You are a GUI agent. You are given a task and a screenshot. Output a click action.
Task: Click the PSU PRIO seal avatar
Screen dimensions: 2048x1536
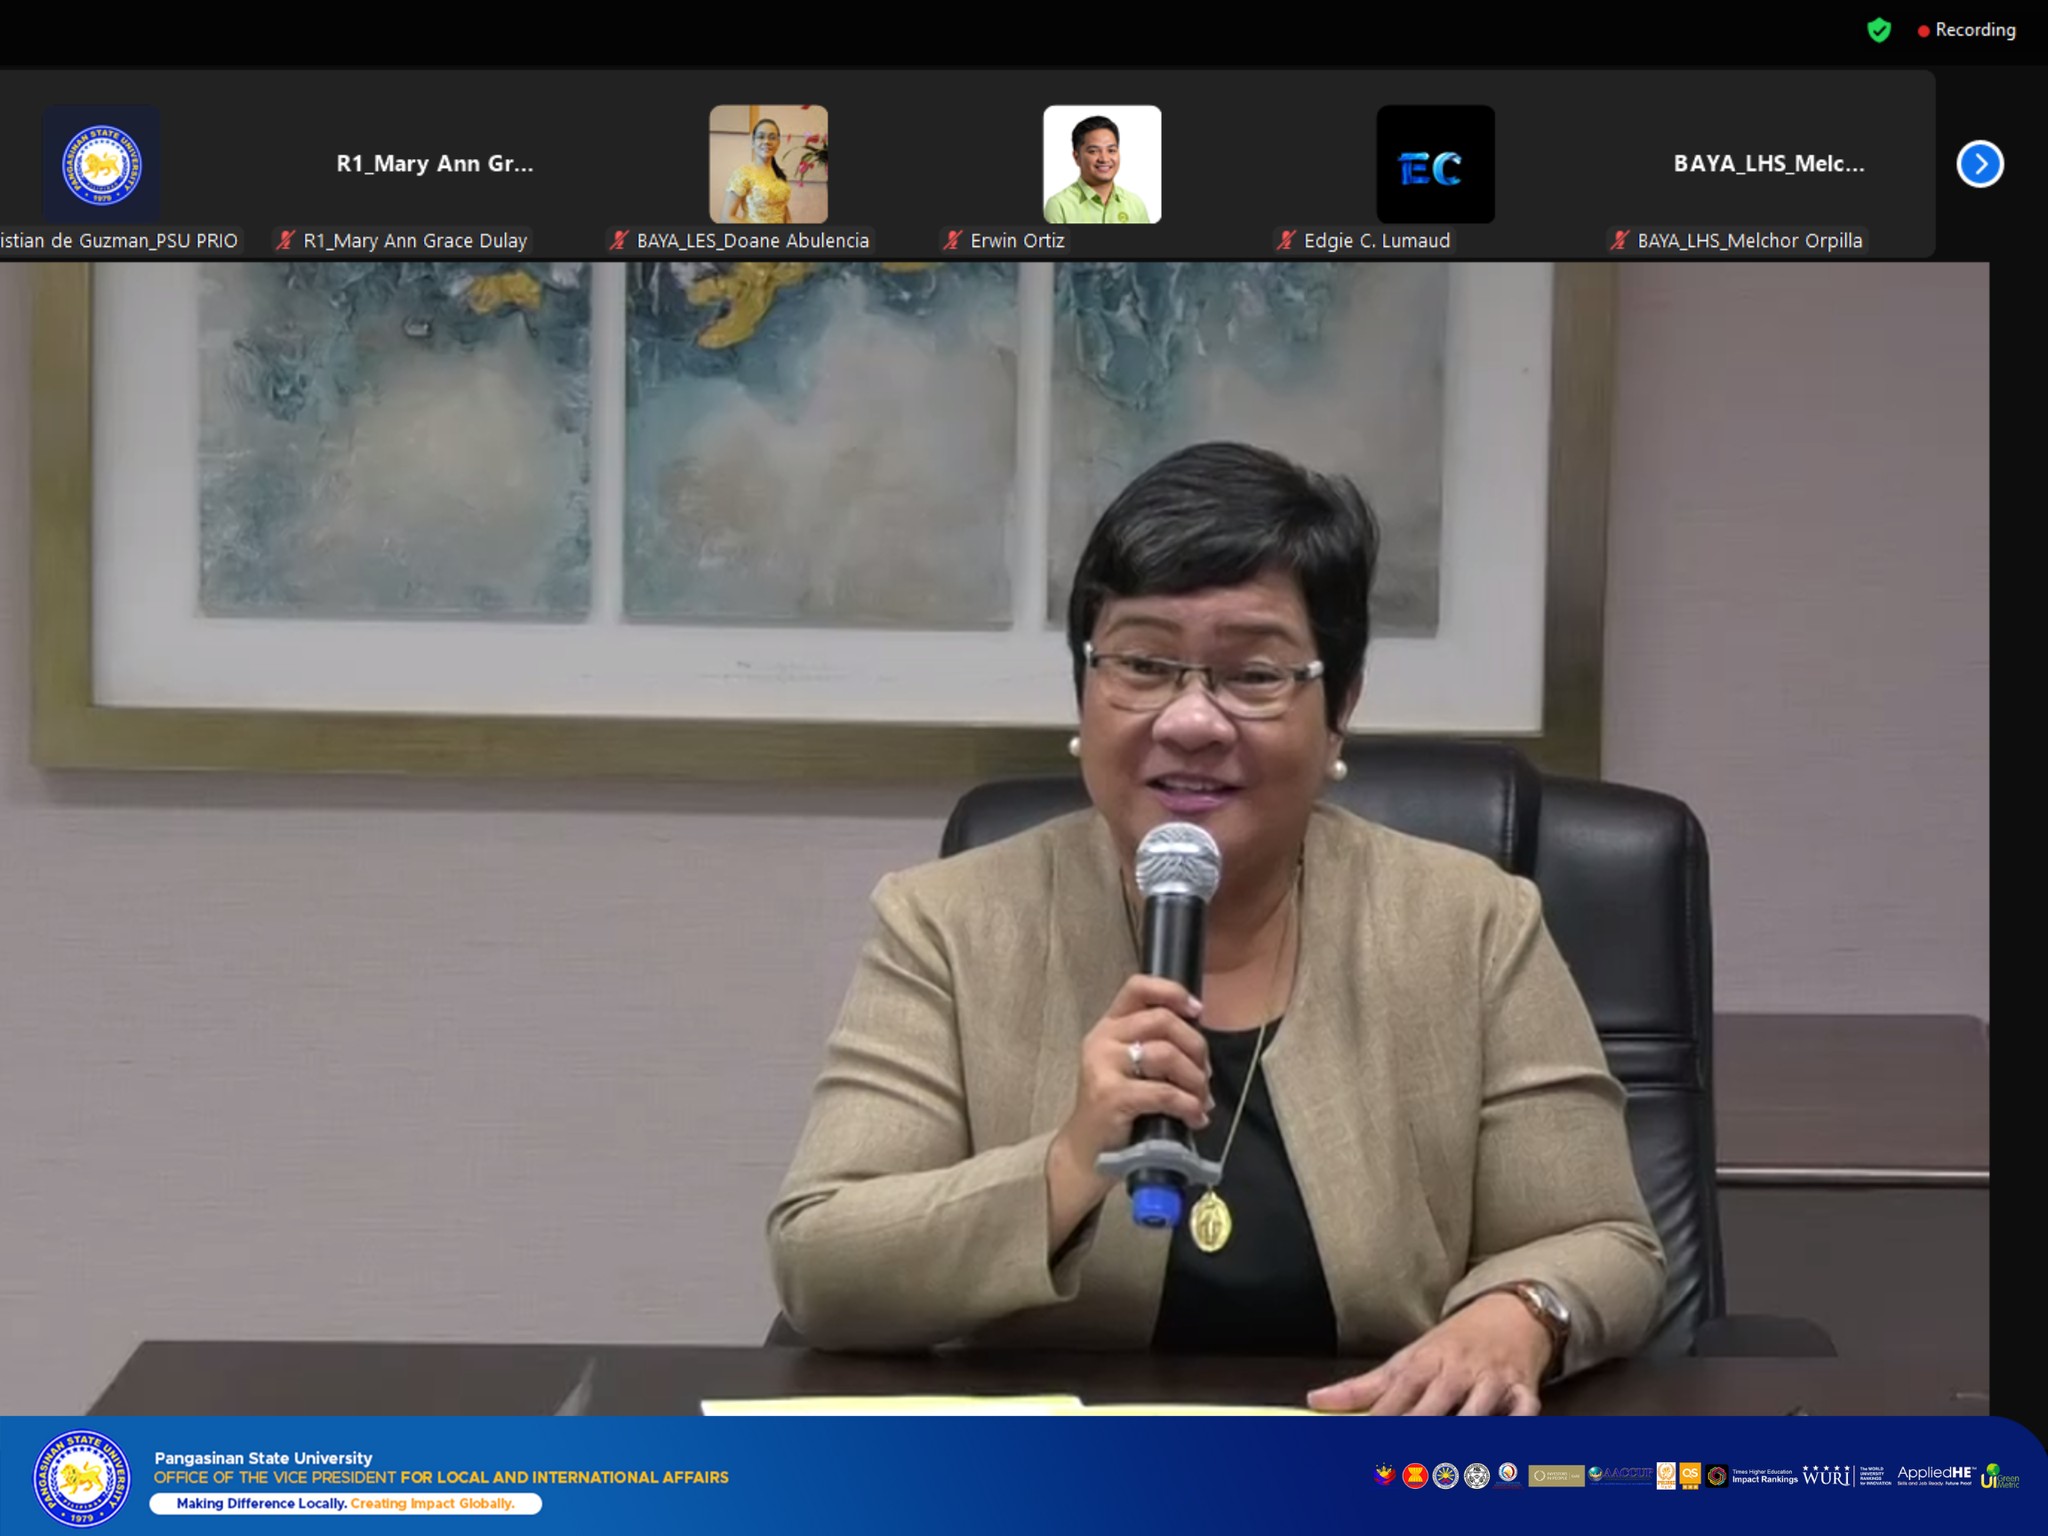pyautogui.click(x=101, y=164)
